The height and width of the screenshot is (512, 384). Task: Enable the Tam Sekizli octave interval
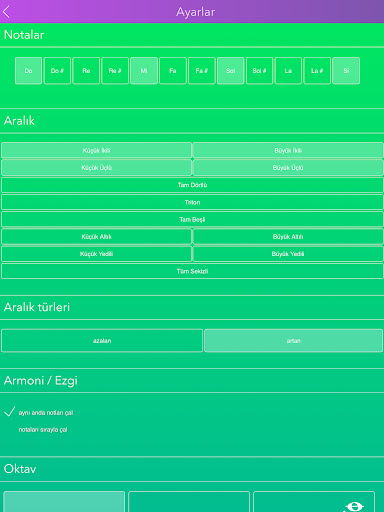(x=192, y=271)
